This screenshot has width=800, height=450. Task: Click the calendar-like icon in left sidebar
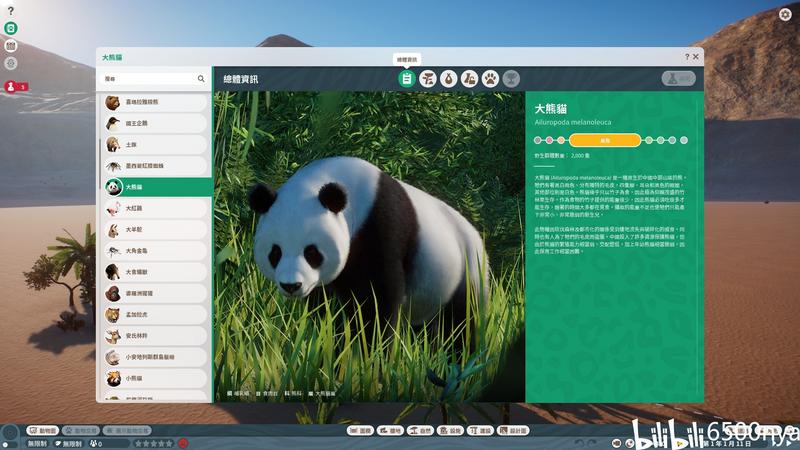tap(11, 46)
